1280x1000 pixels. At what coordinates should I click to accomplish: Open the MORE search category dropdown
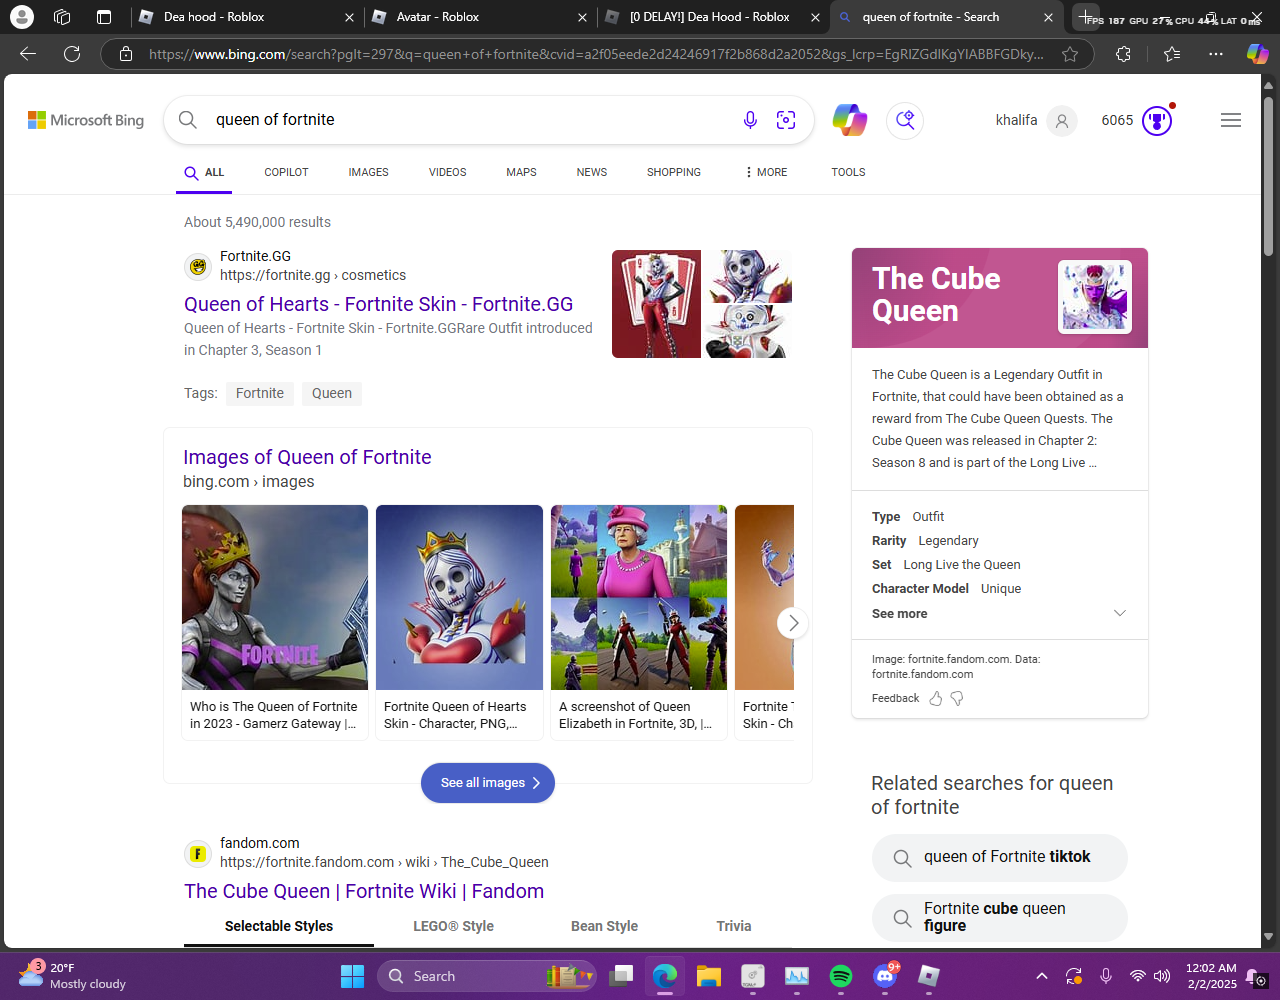(766, 172)
